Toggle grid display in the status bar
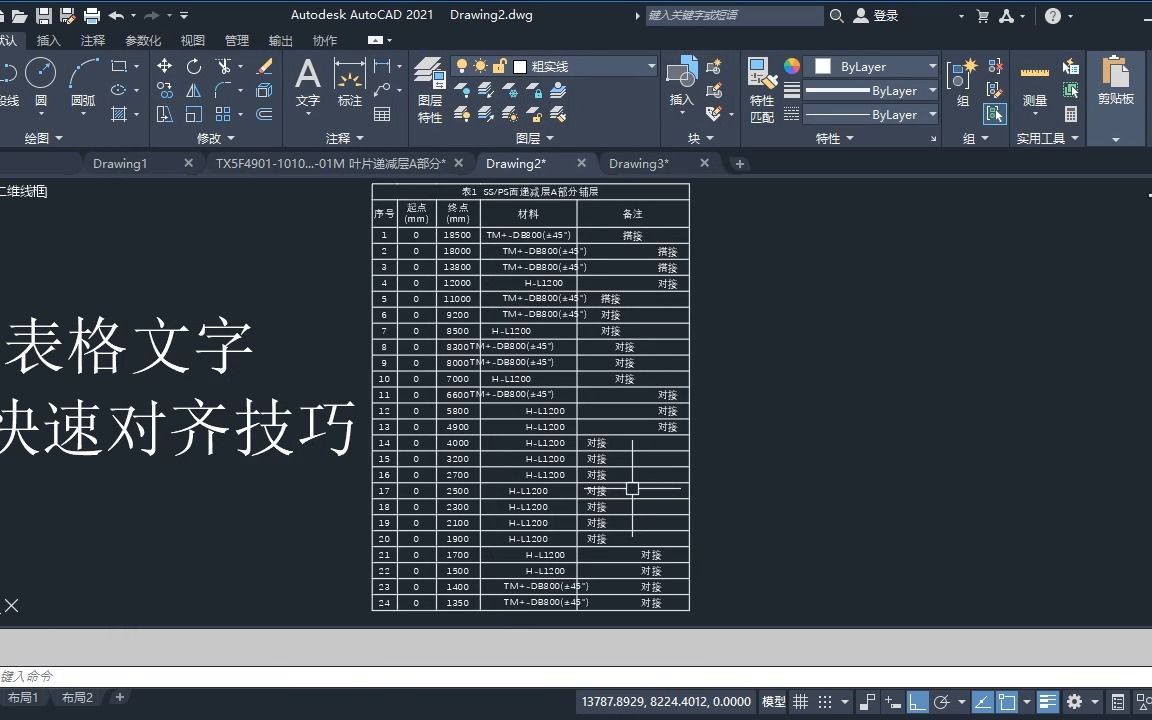 [800, 701]
